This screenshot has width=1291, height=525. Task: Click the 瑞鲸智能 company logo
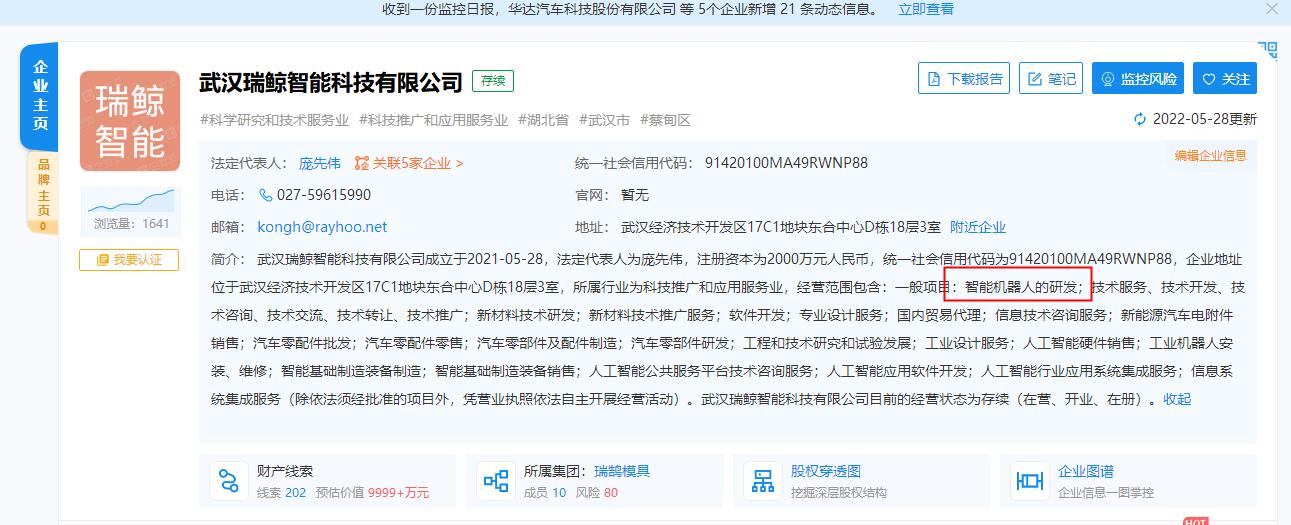click(x=130, y=120)
